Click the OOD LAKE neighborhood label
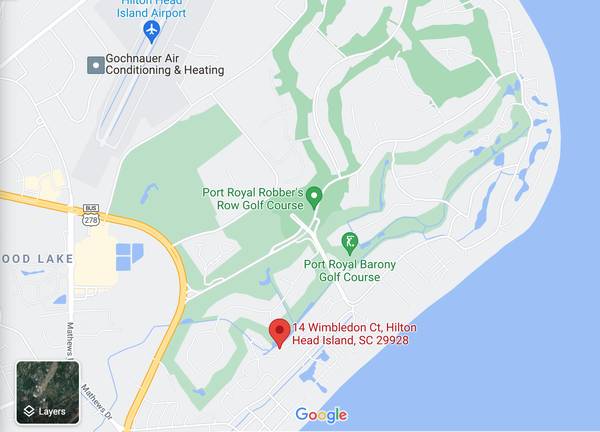Viewport: 600px width, 432px height. pos(37,259)
